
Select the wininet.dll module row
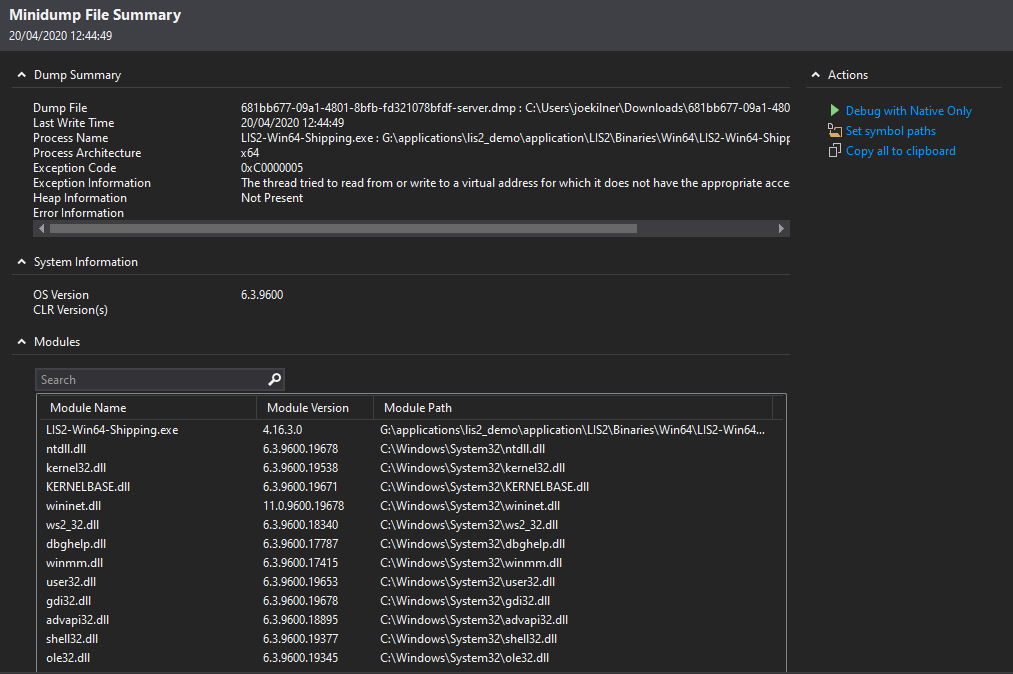click(x=412, y=506)
